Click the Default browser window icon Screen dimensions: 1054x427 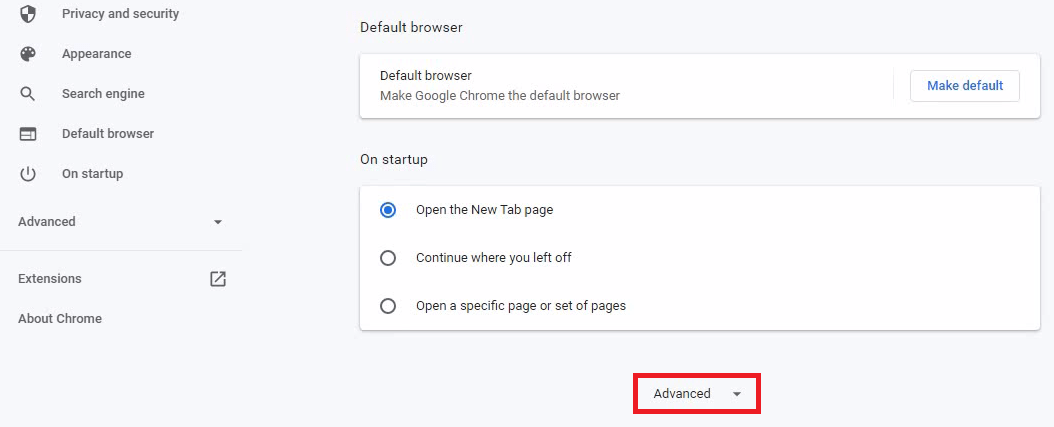pos(28,134)
